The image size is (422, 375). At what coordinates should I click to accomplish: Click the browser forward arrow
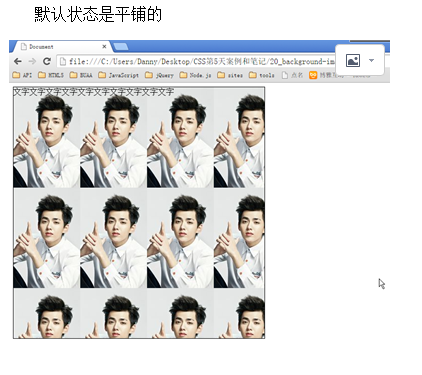click(32, 61)
